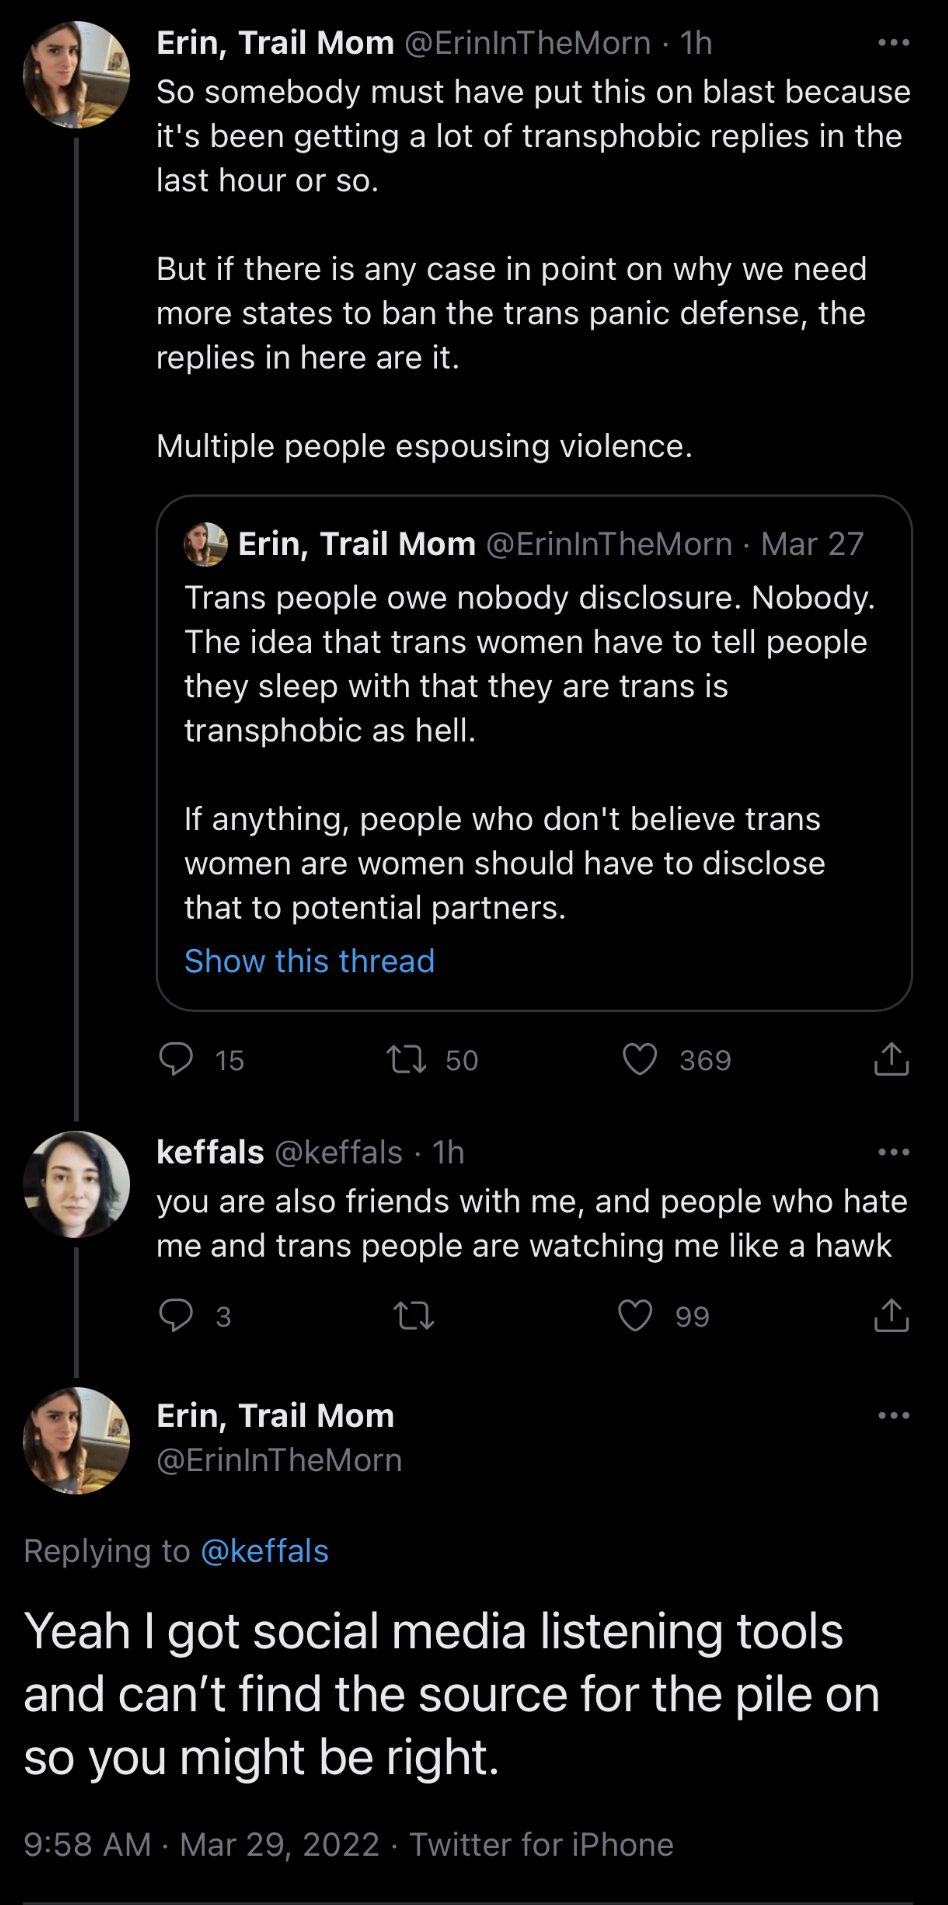Open Erin's avatar on the bottom reply
The image size is (948, 1905).
(76, 1440)
